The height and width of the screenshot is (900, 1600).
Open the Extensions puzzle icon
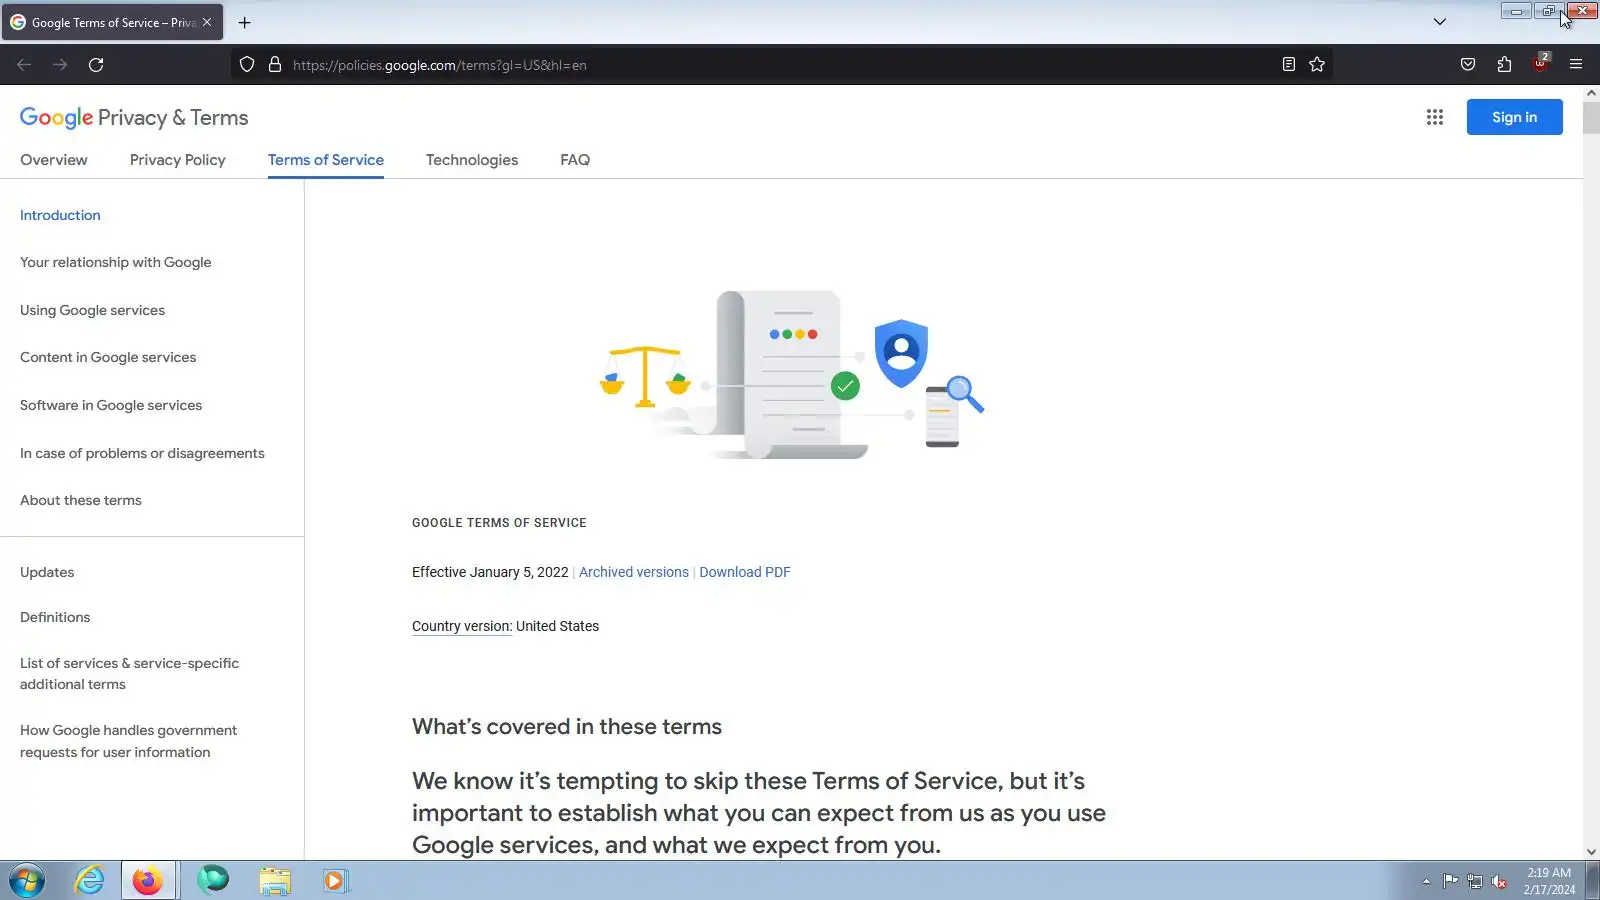pos(1504,65)
